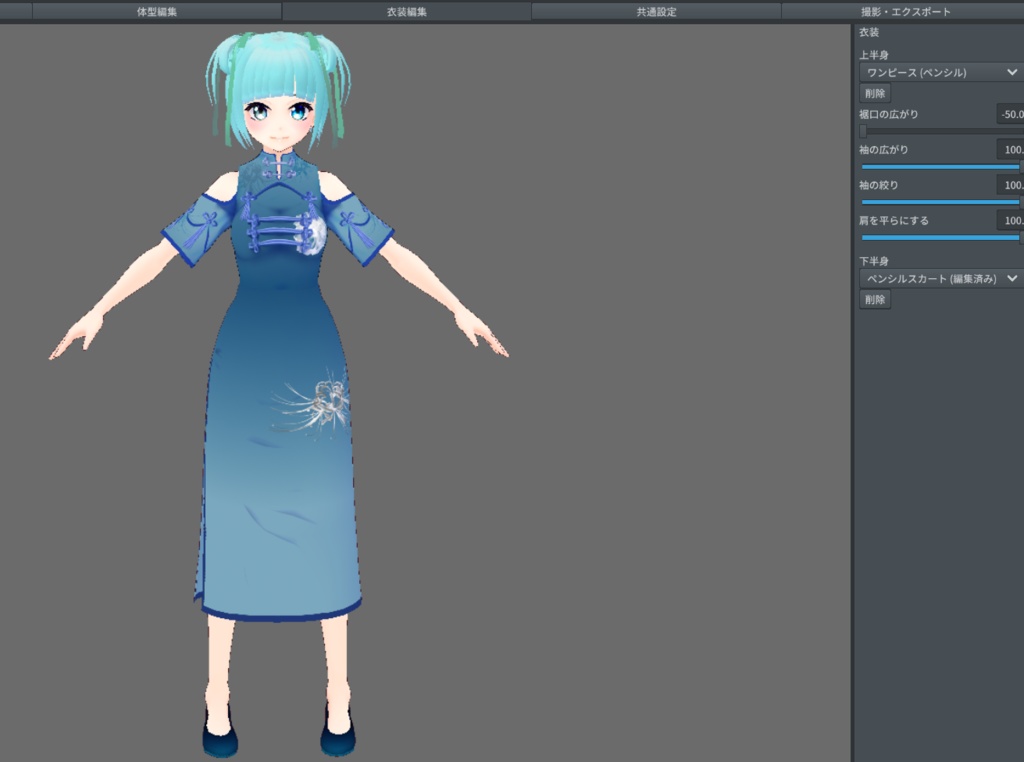Screen dimensions: 1024x762
Task: Click the 袖の広がり numeric value field
Action: [1013, 150]
